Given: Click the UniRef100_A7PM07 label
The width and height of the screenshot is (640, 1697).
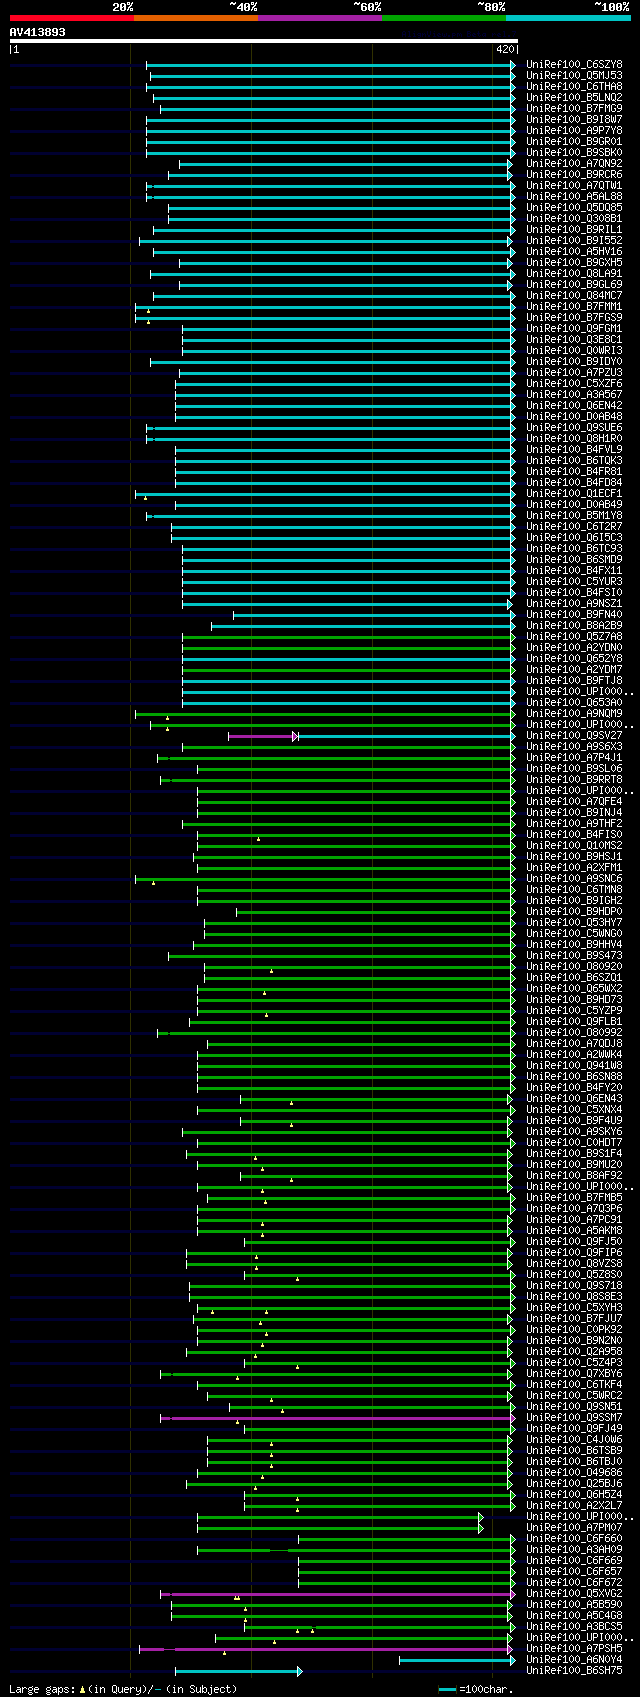Looking at the screenshot, I should 574,1528.
